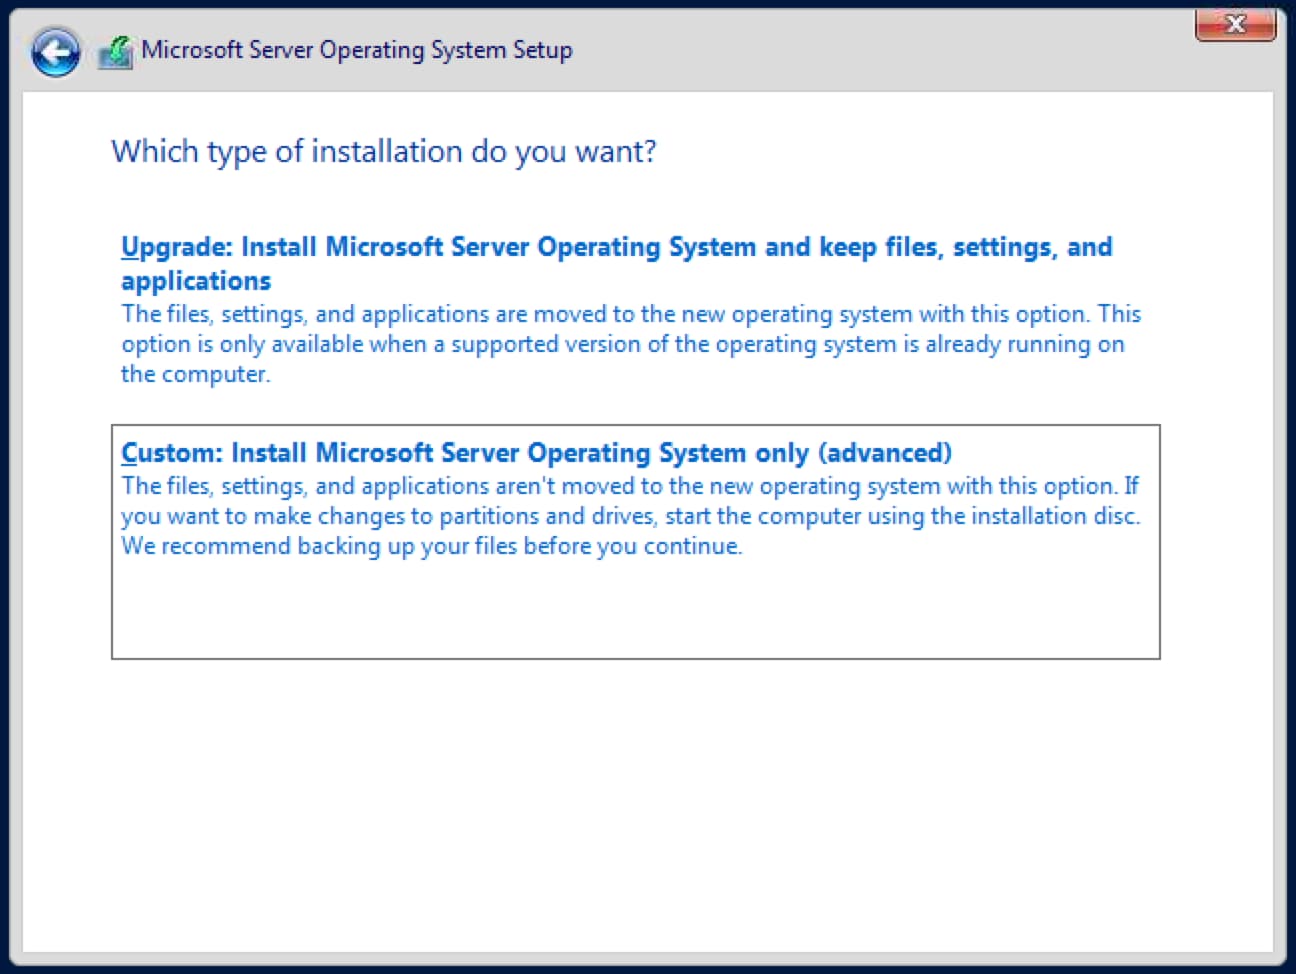Click "(advanced)" in the Custom option title

pos(884,453)
